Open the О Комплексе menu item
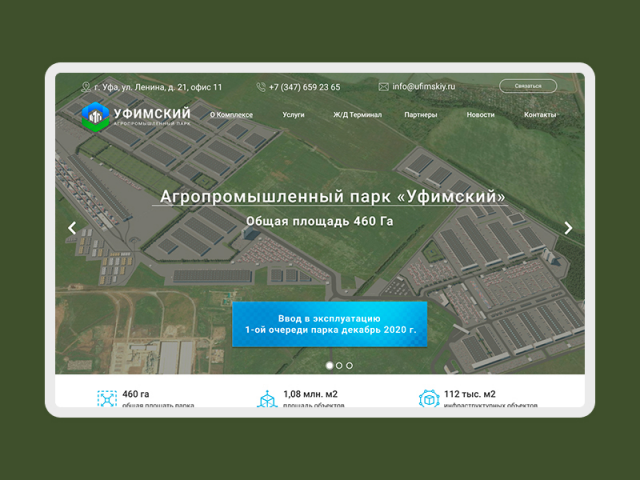 click(x=231, y=115)
